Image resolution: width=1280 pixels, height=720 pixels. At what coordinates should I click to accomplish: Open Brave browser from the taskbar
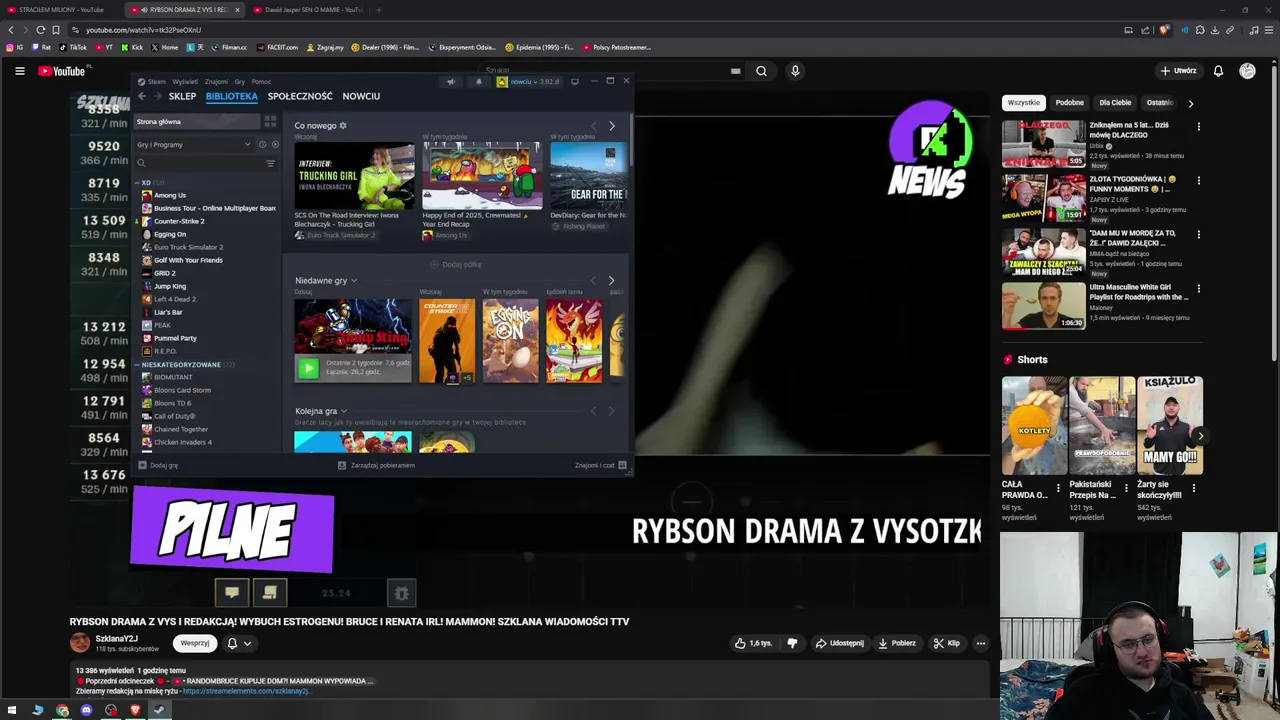pos(135,710)
